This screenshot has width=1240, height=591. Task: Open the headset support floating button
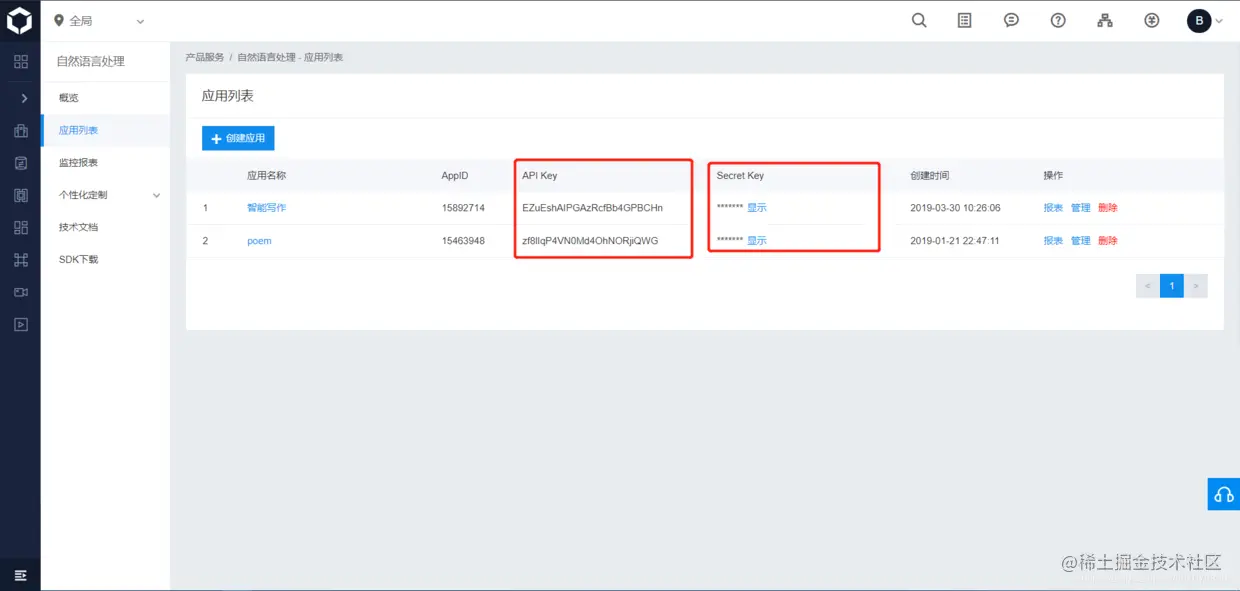1223,494
